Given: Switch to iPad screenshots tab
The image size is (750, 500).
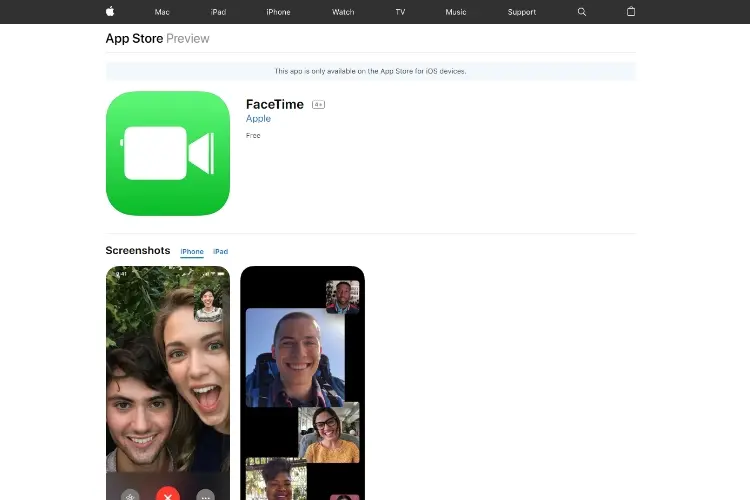Looking at the screenshot, I should pos(221,252).
